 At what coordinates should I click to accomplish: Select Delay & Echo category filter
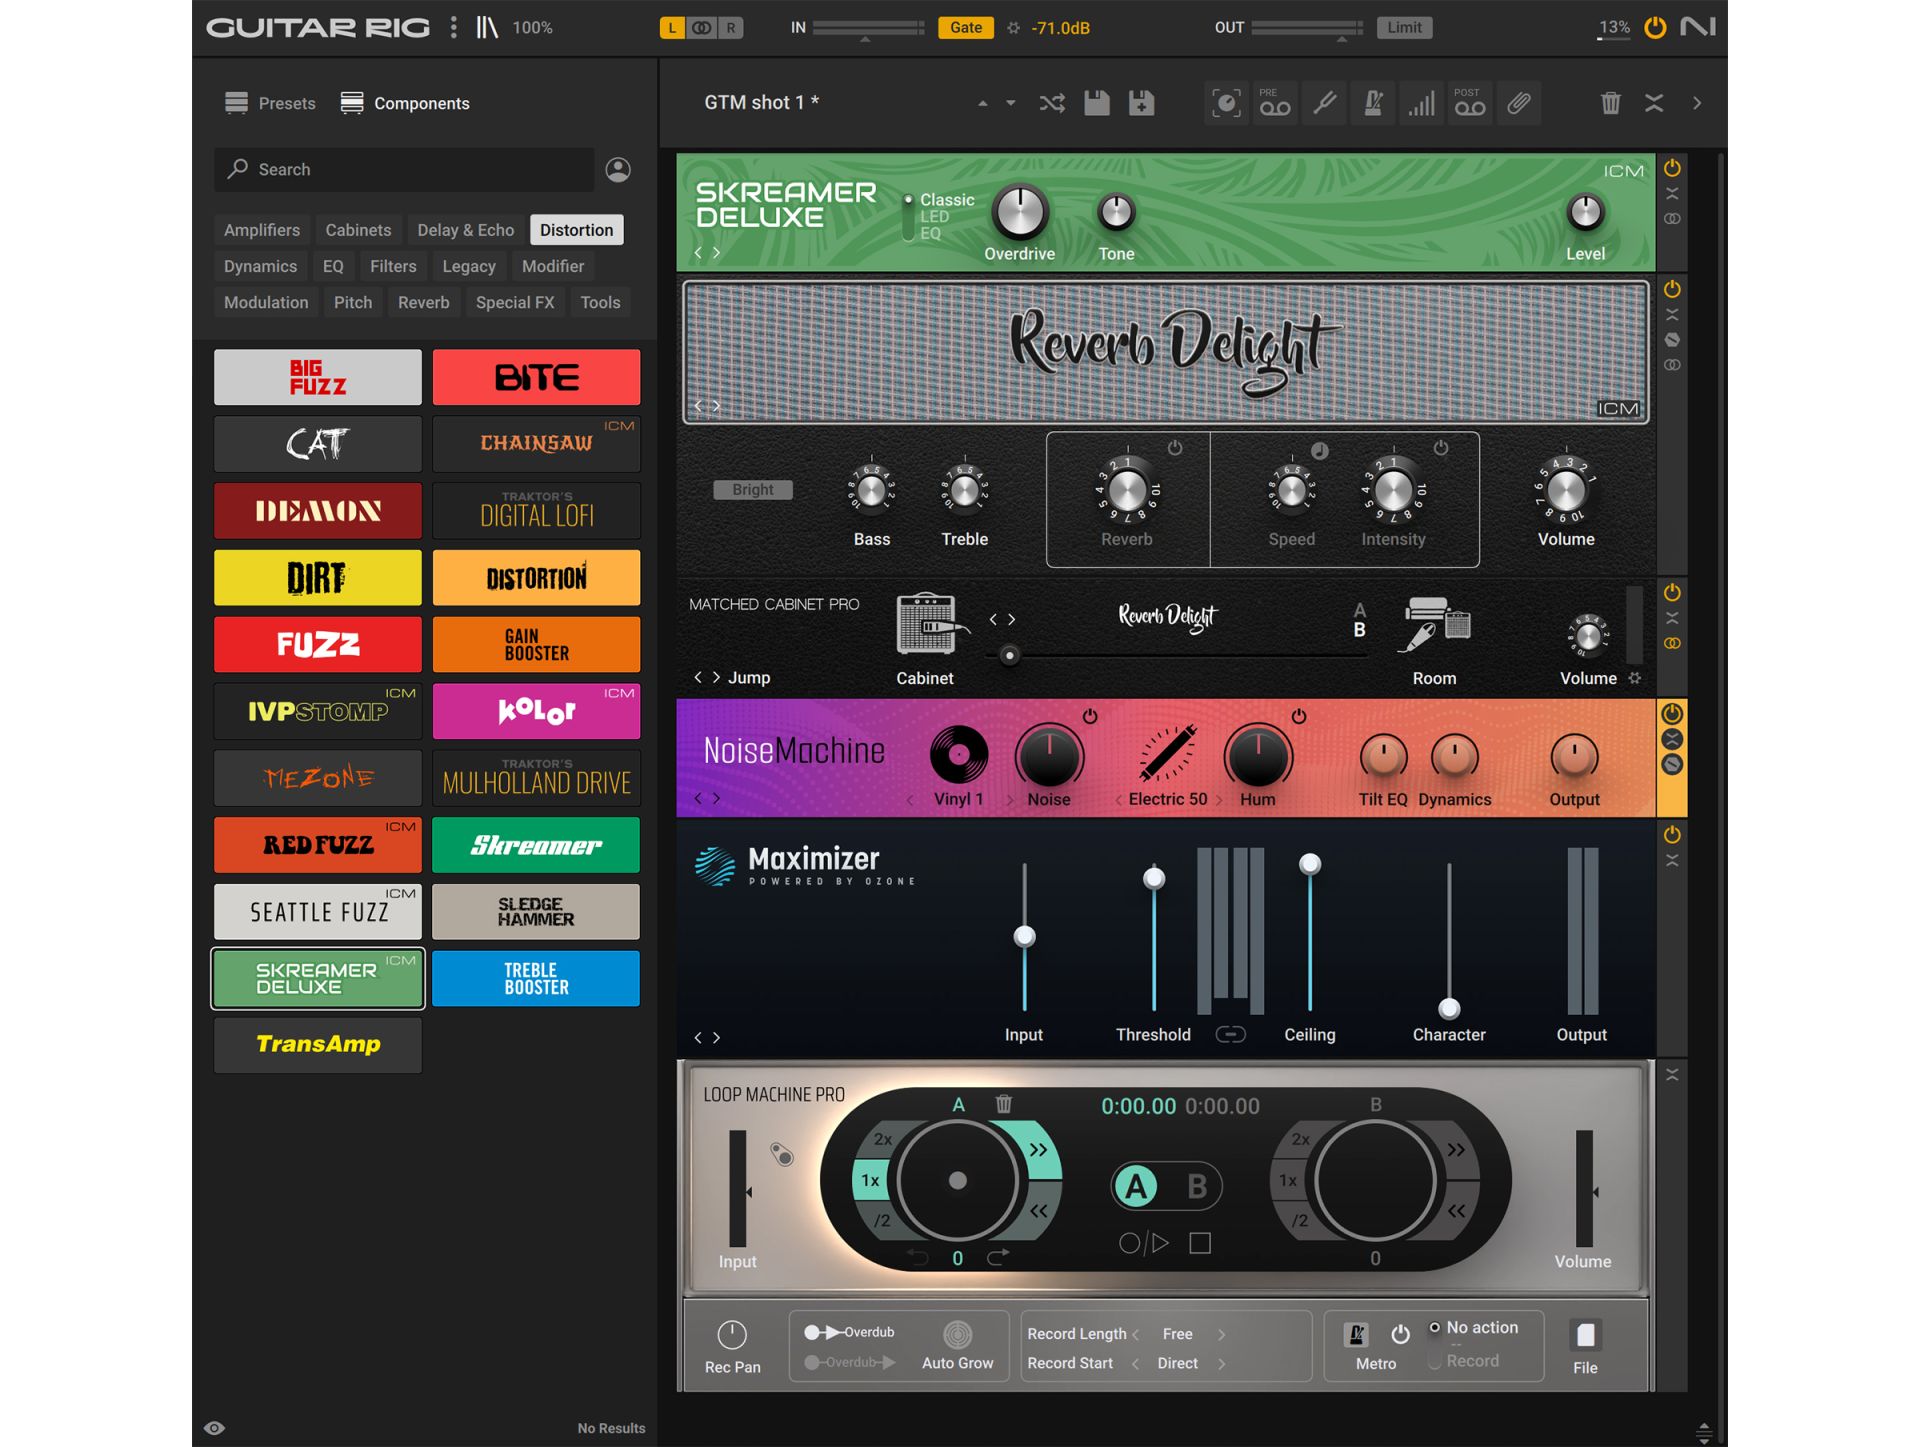tap(466, 230)
